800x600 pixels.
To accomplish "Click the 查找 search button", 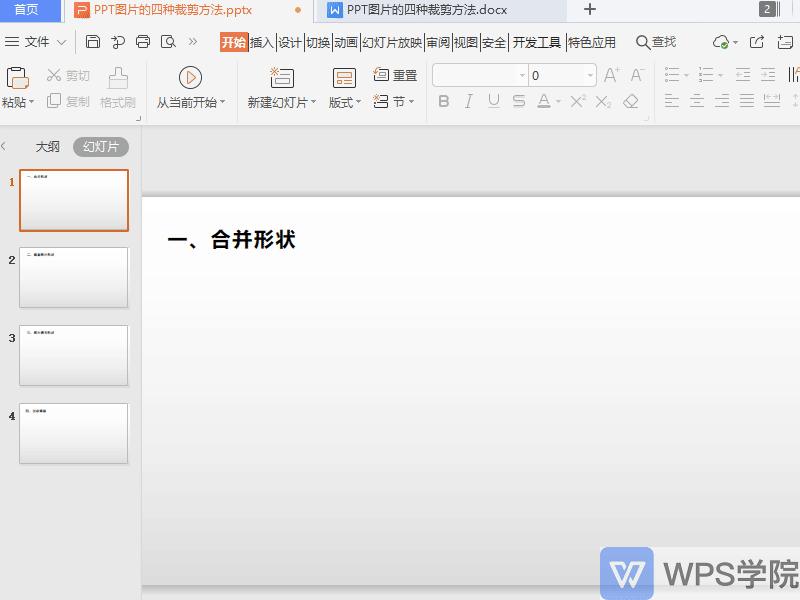I will point(655,42).
